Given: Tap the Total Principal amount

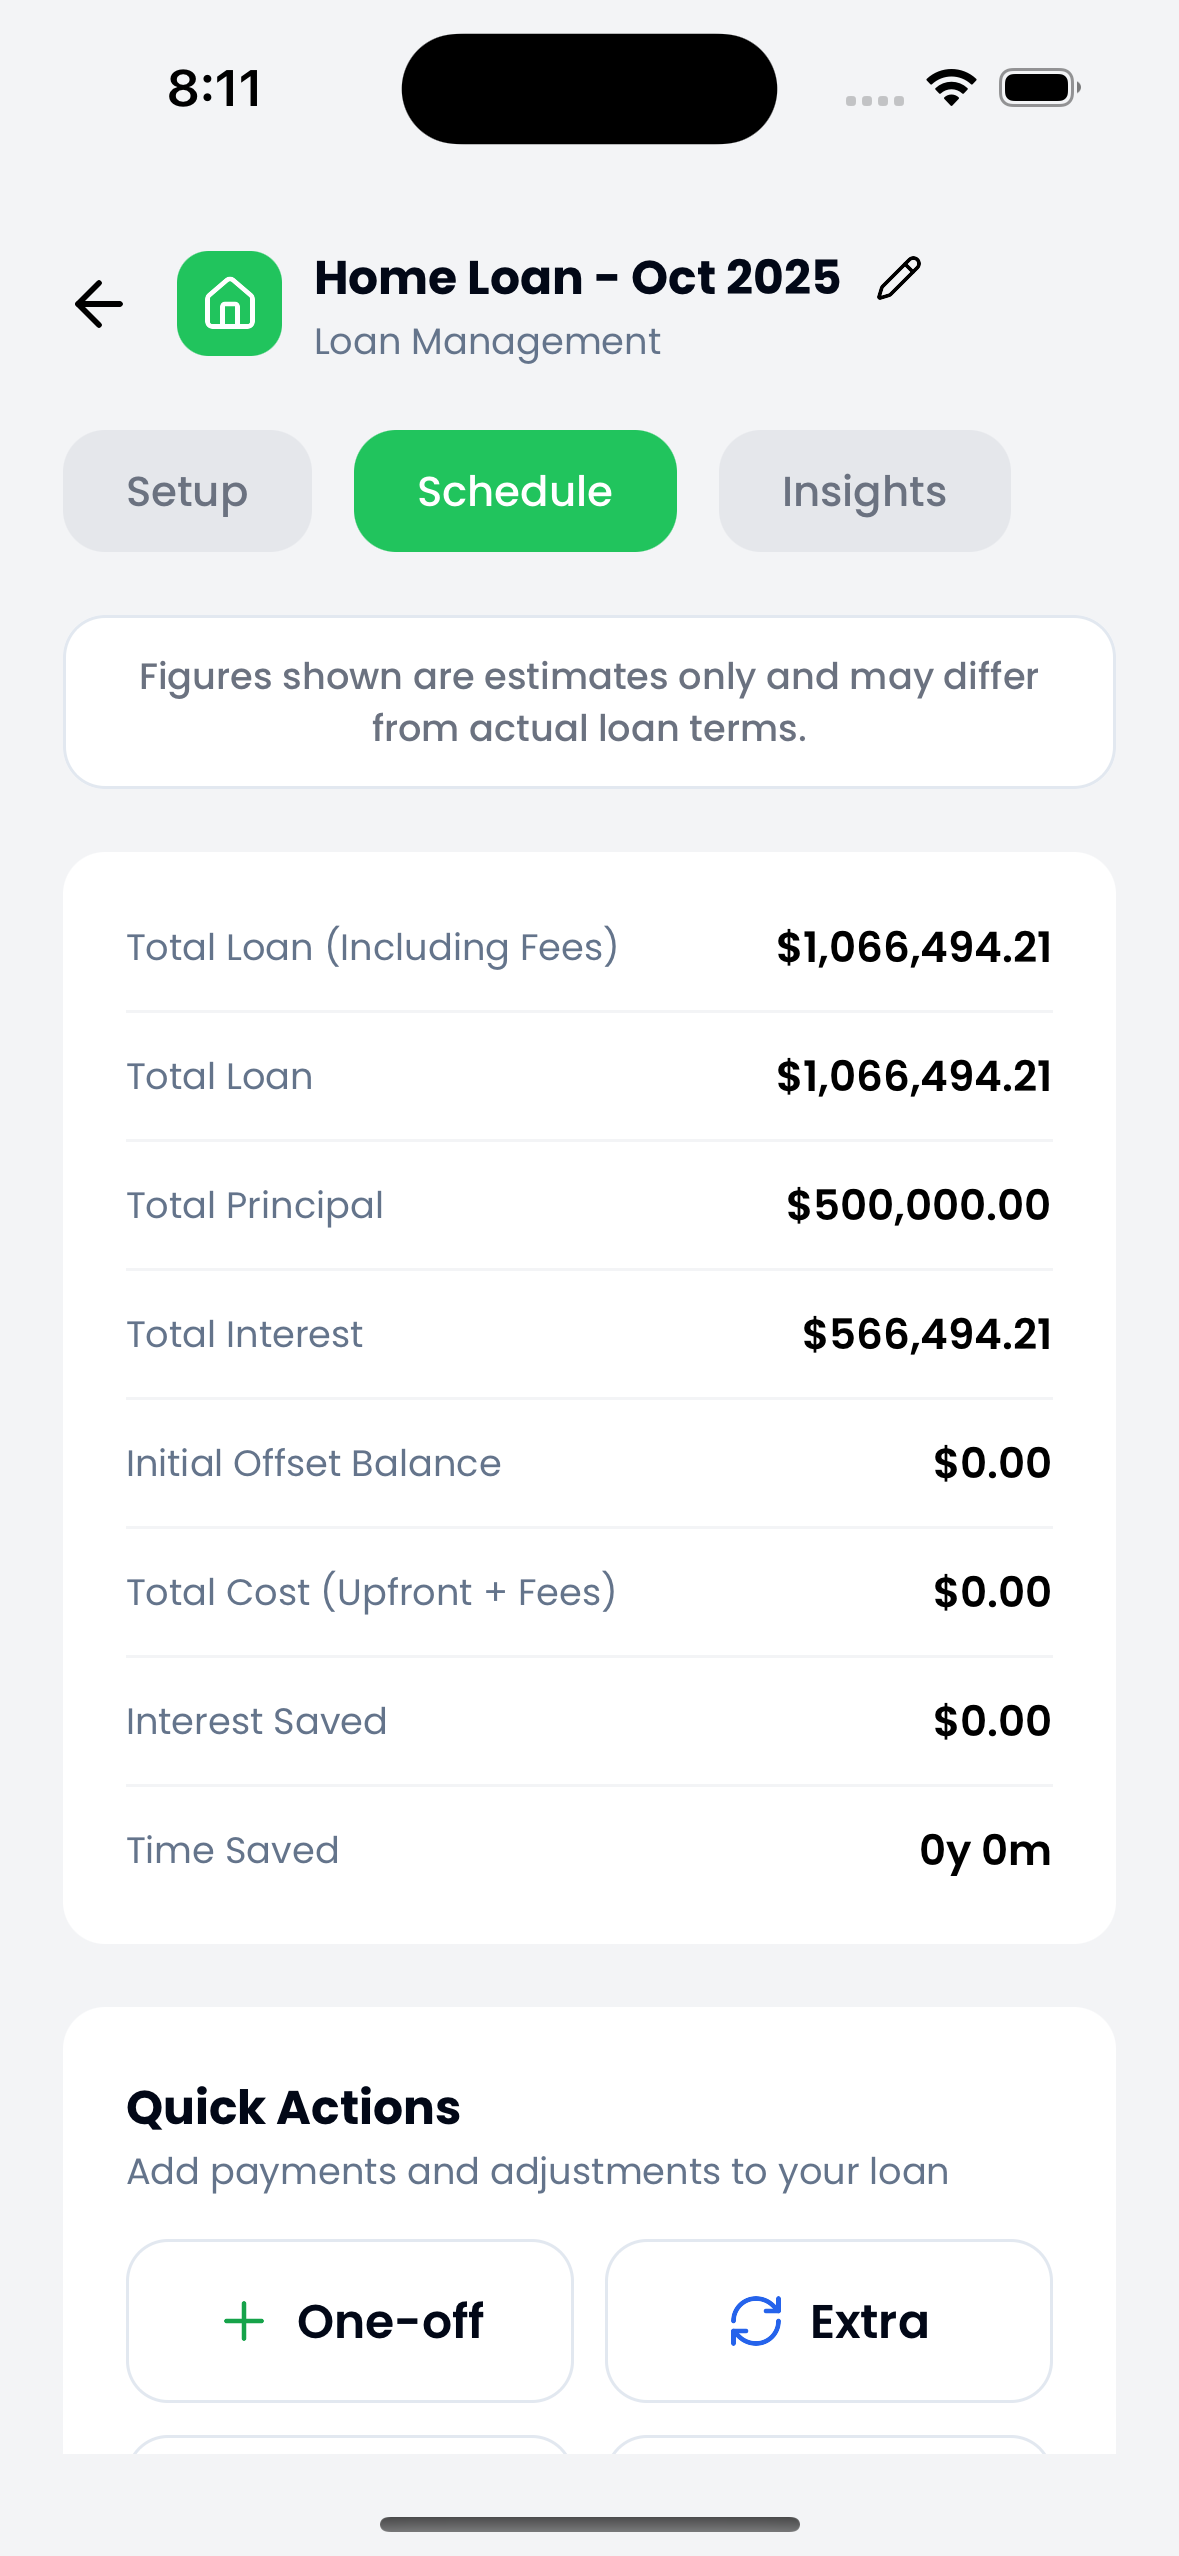Looking at the screenshot, I should pos(918,1205).
